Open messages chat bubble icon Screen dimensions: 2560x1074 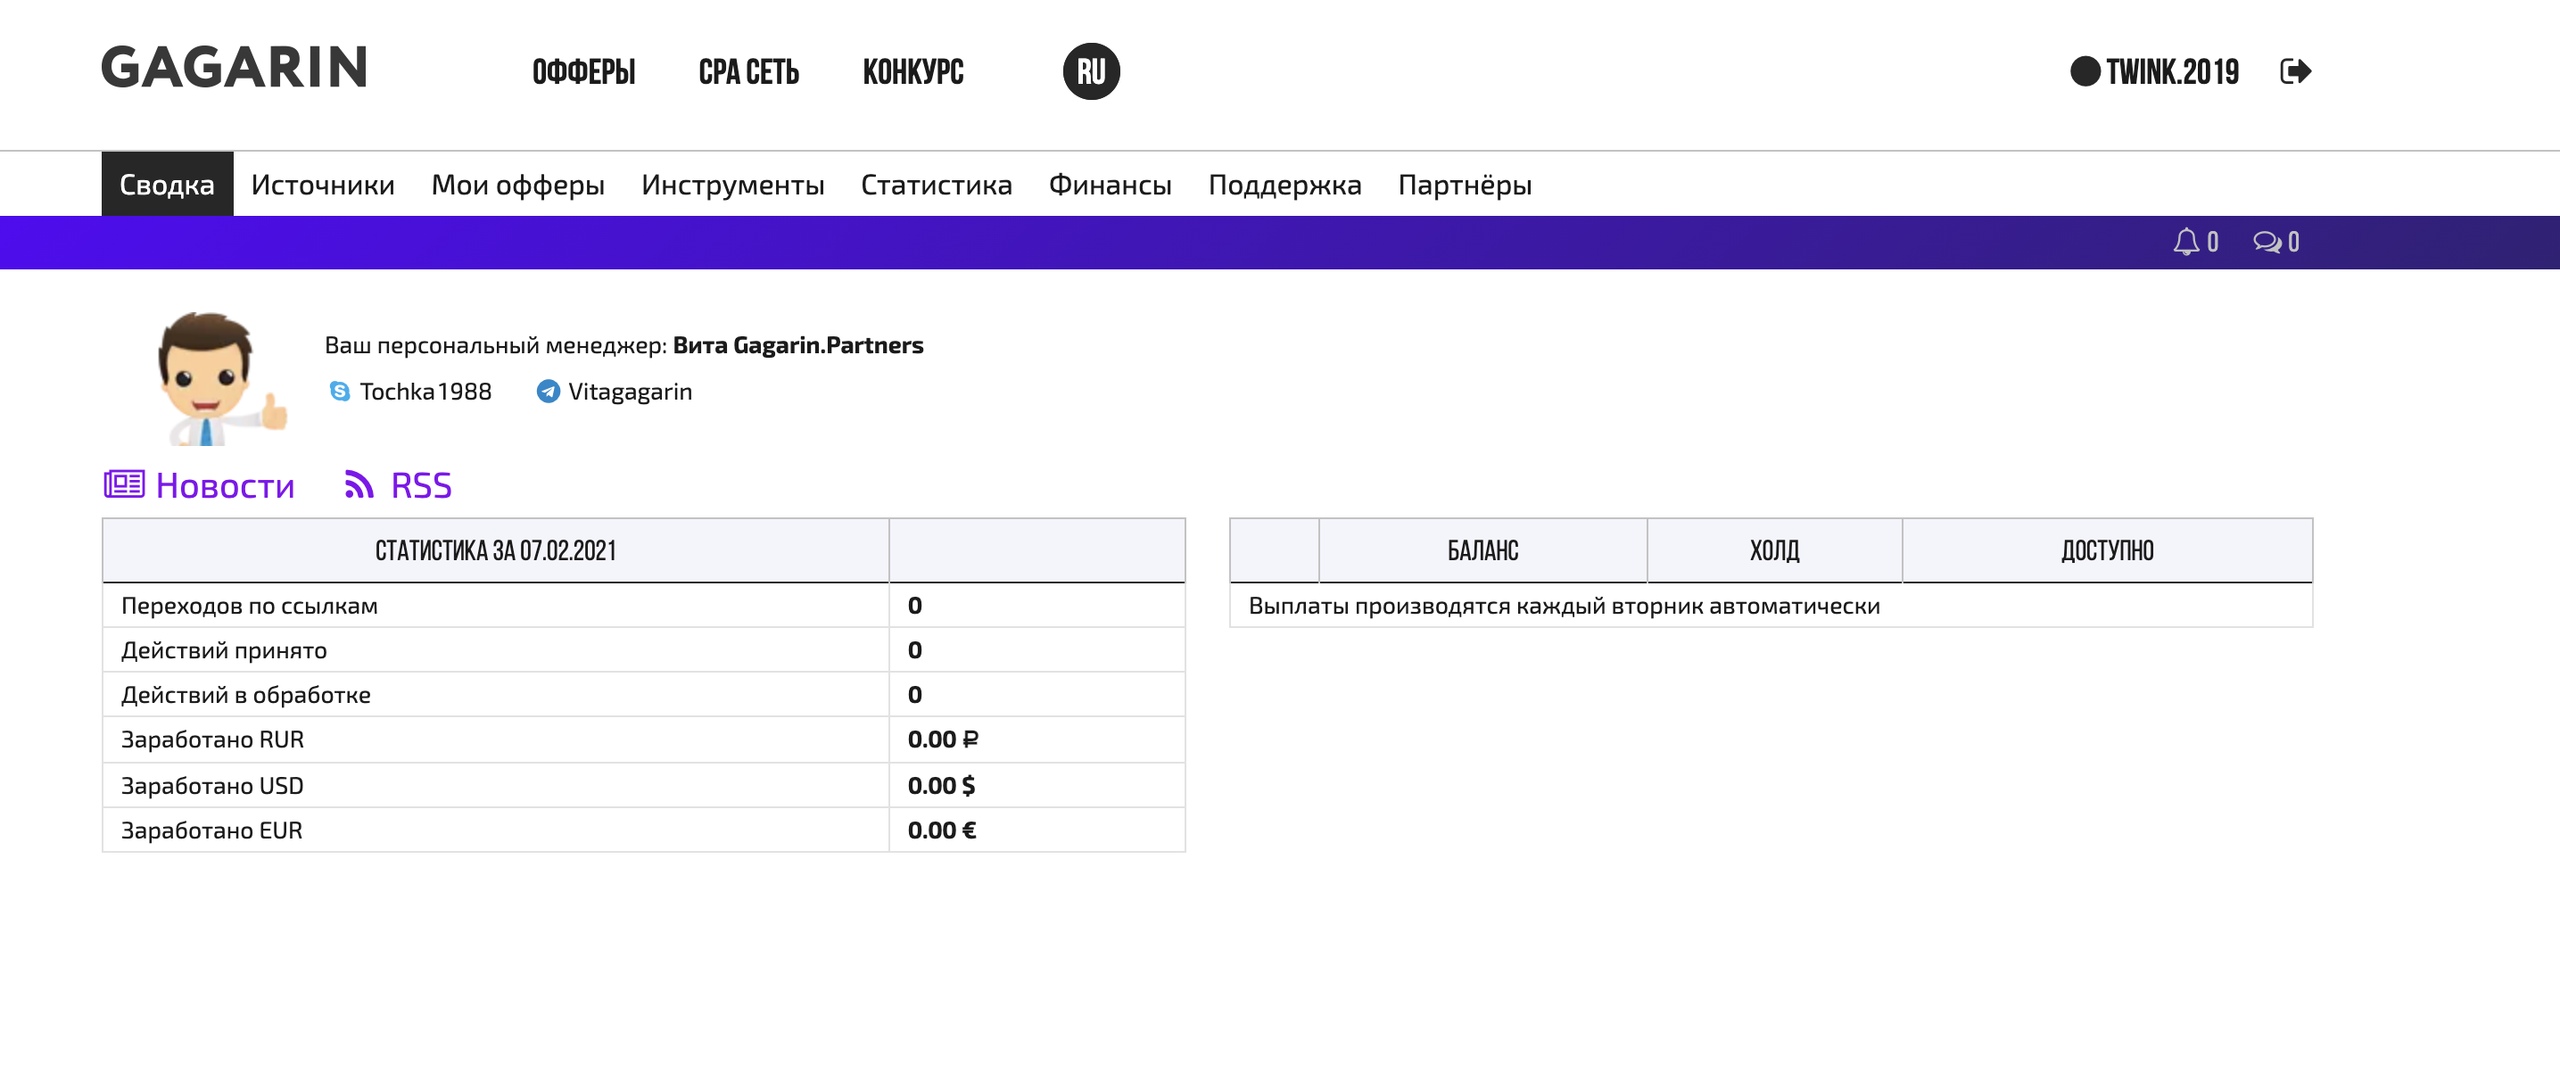click(x=2266, y=242)
